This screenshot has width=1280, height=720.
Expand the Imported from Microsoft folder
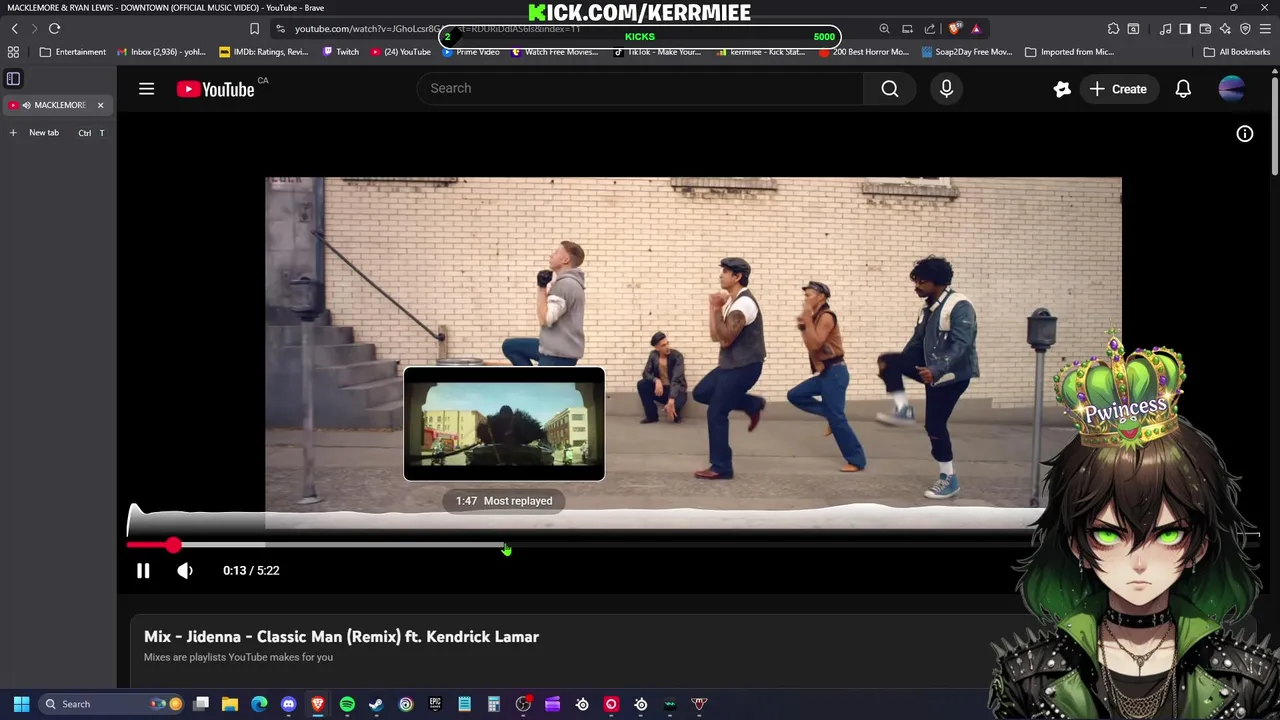[x=1069, y=52]
